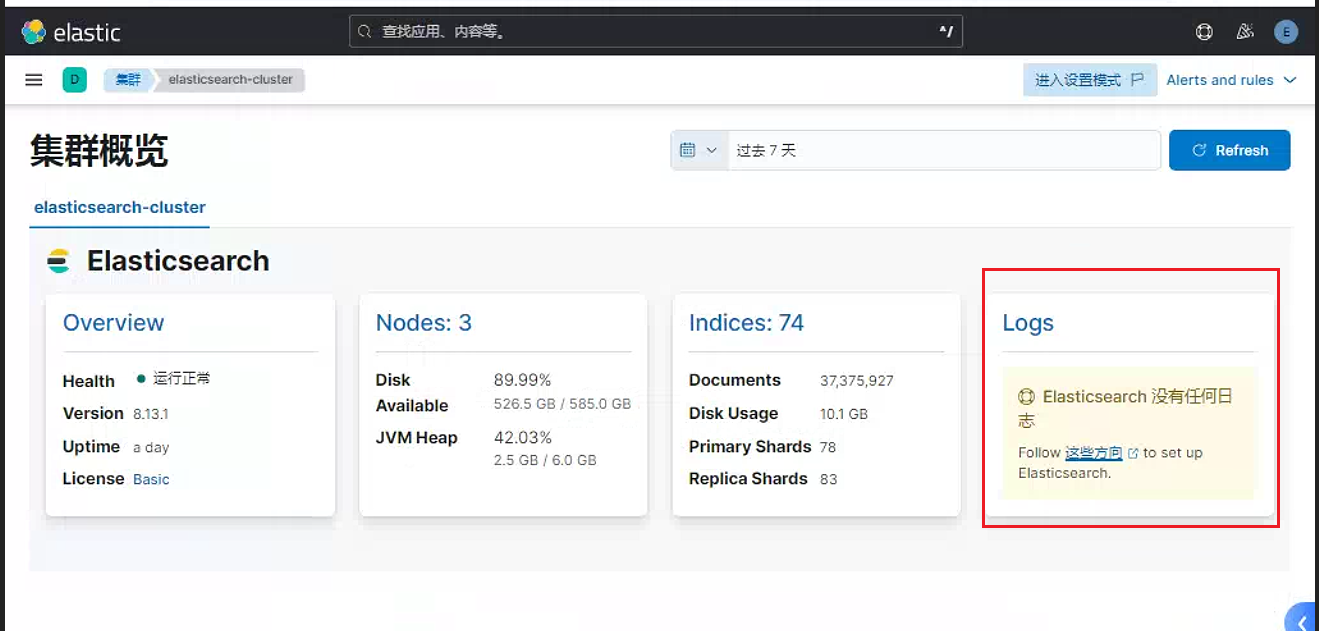Click the Basic license link

(151, 479)
